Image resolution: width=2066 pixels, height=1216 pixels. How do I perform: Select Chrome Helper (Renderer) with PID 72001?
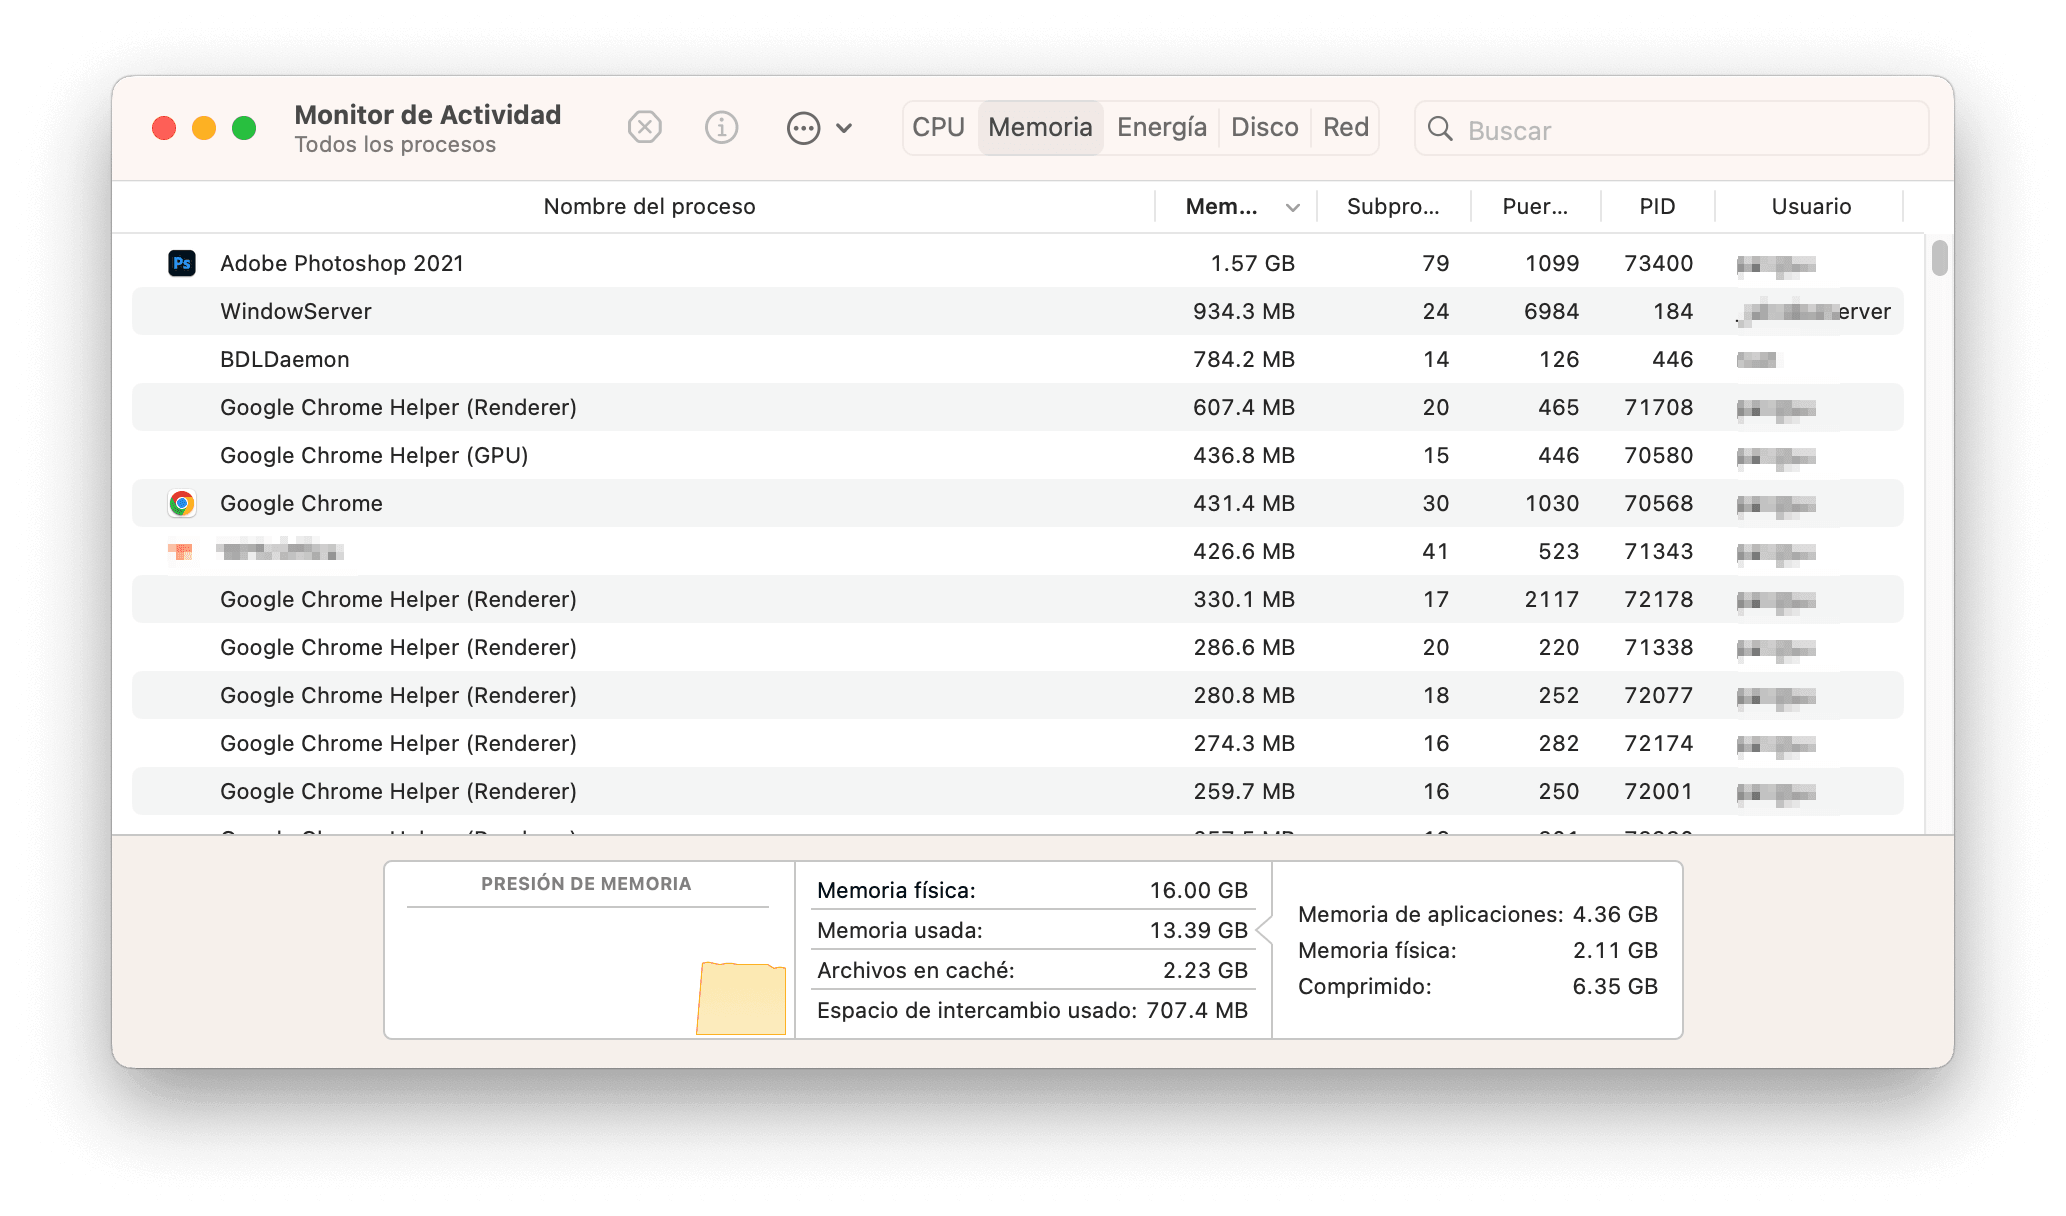click(x=1018, y=791)
